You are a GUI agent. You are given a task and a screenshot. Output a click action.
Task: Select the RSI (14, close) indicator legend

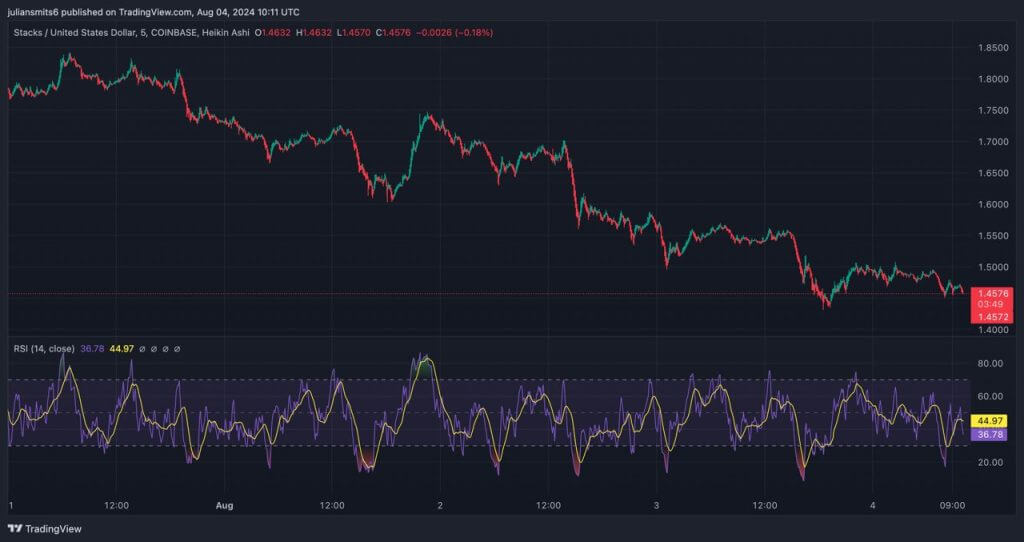pos(44,349)
